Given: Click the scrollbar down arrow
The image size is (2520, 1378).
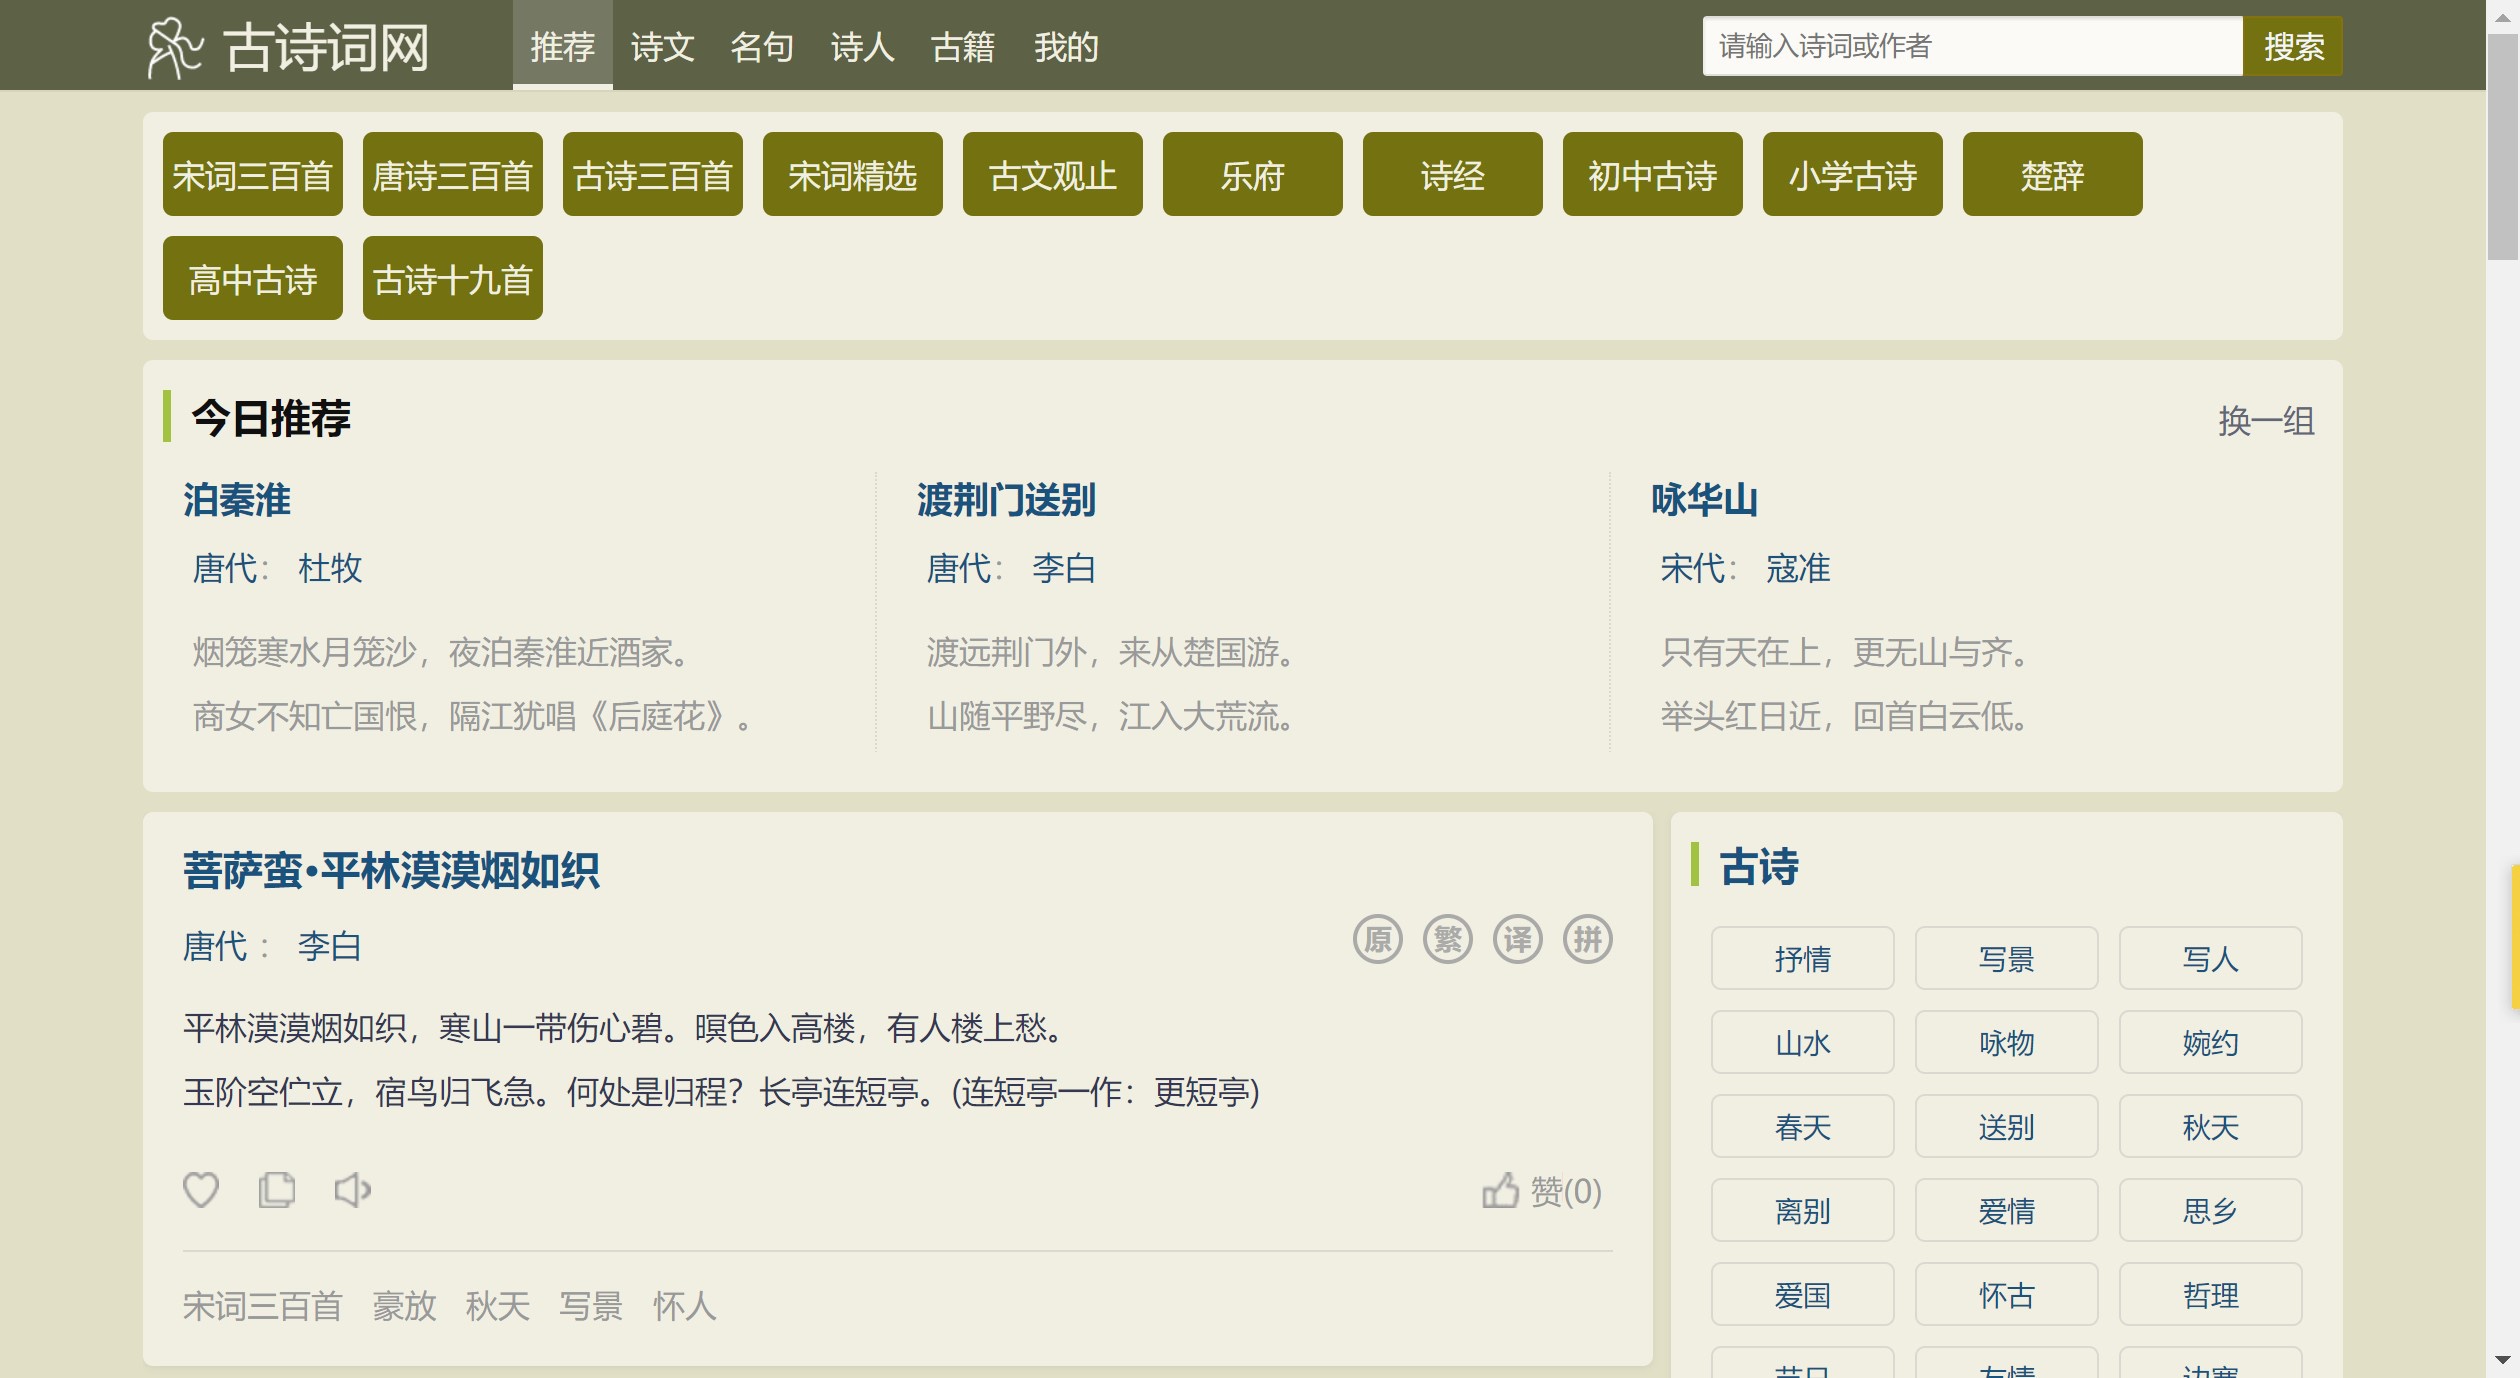Looking at the screenshot, I should point(2503,1360).
